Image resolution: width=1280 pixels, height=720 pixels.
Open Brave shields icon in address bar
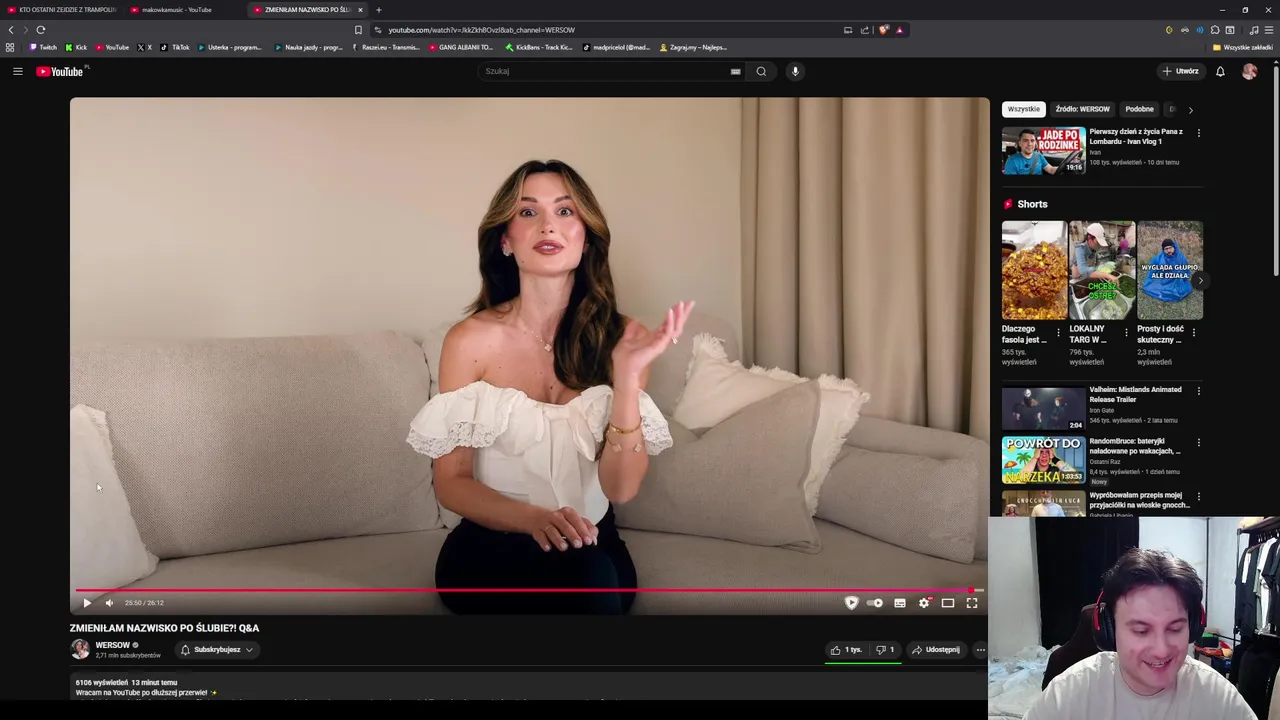tap(883, 30)
